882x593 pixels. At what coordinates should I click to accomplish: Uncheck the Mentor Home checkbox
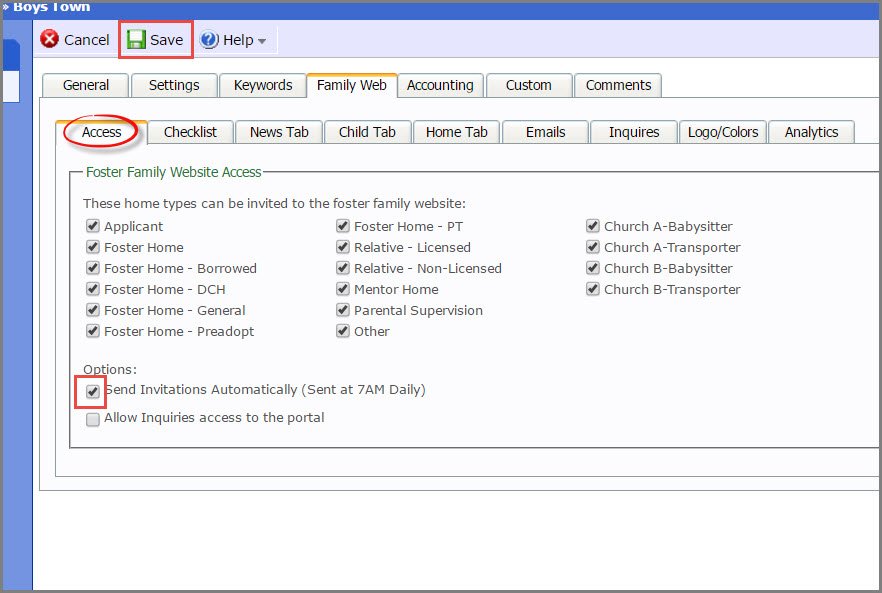[343, 289]
